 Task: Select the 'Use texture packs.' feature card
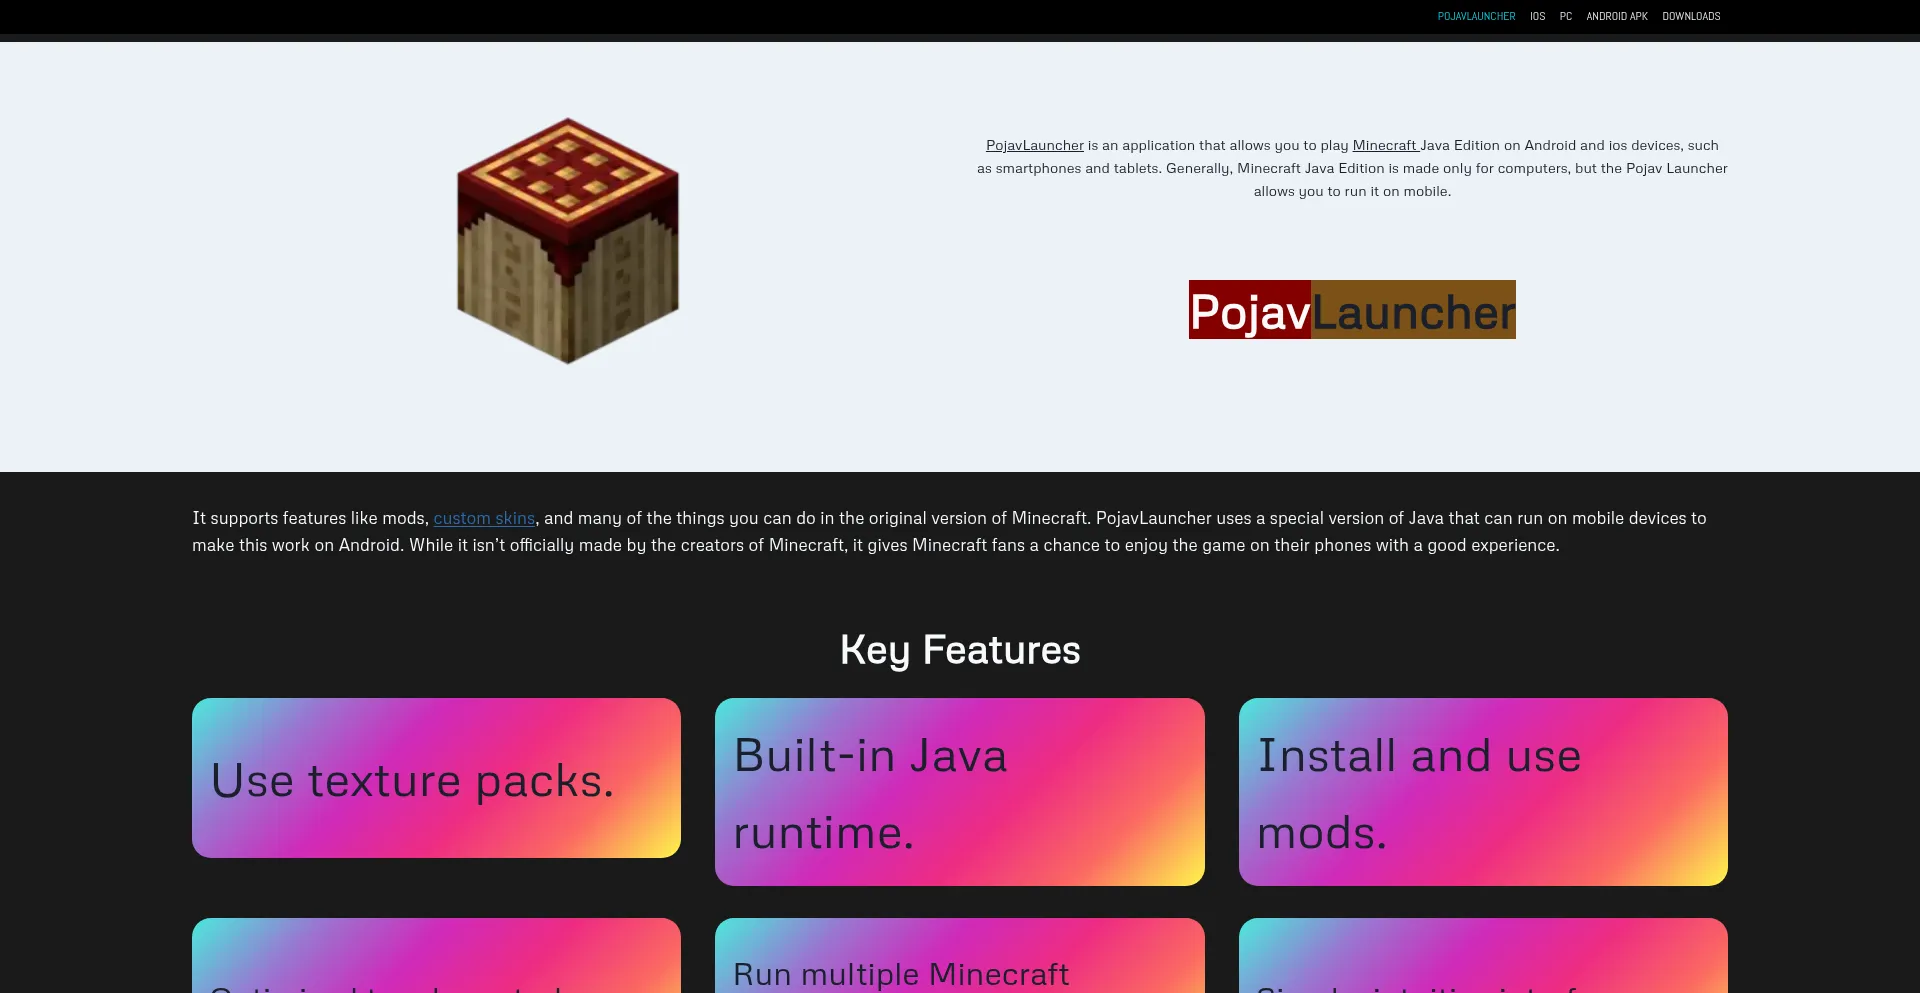point(436,778)
